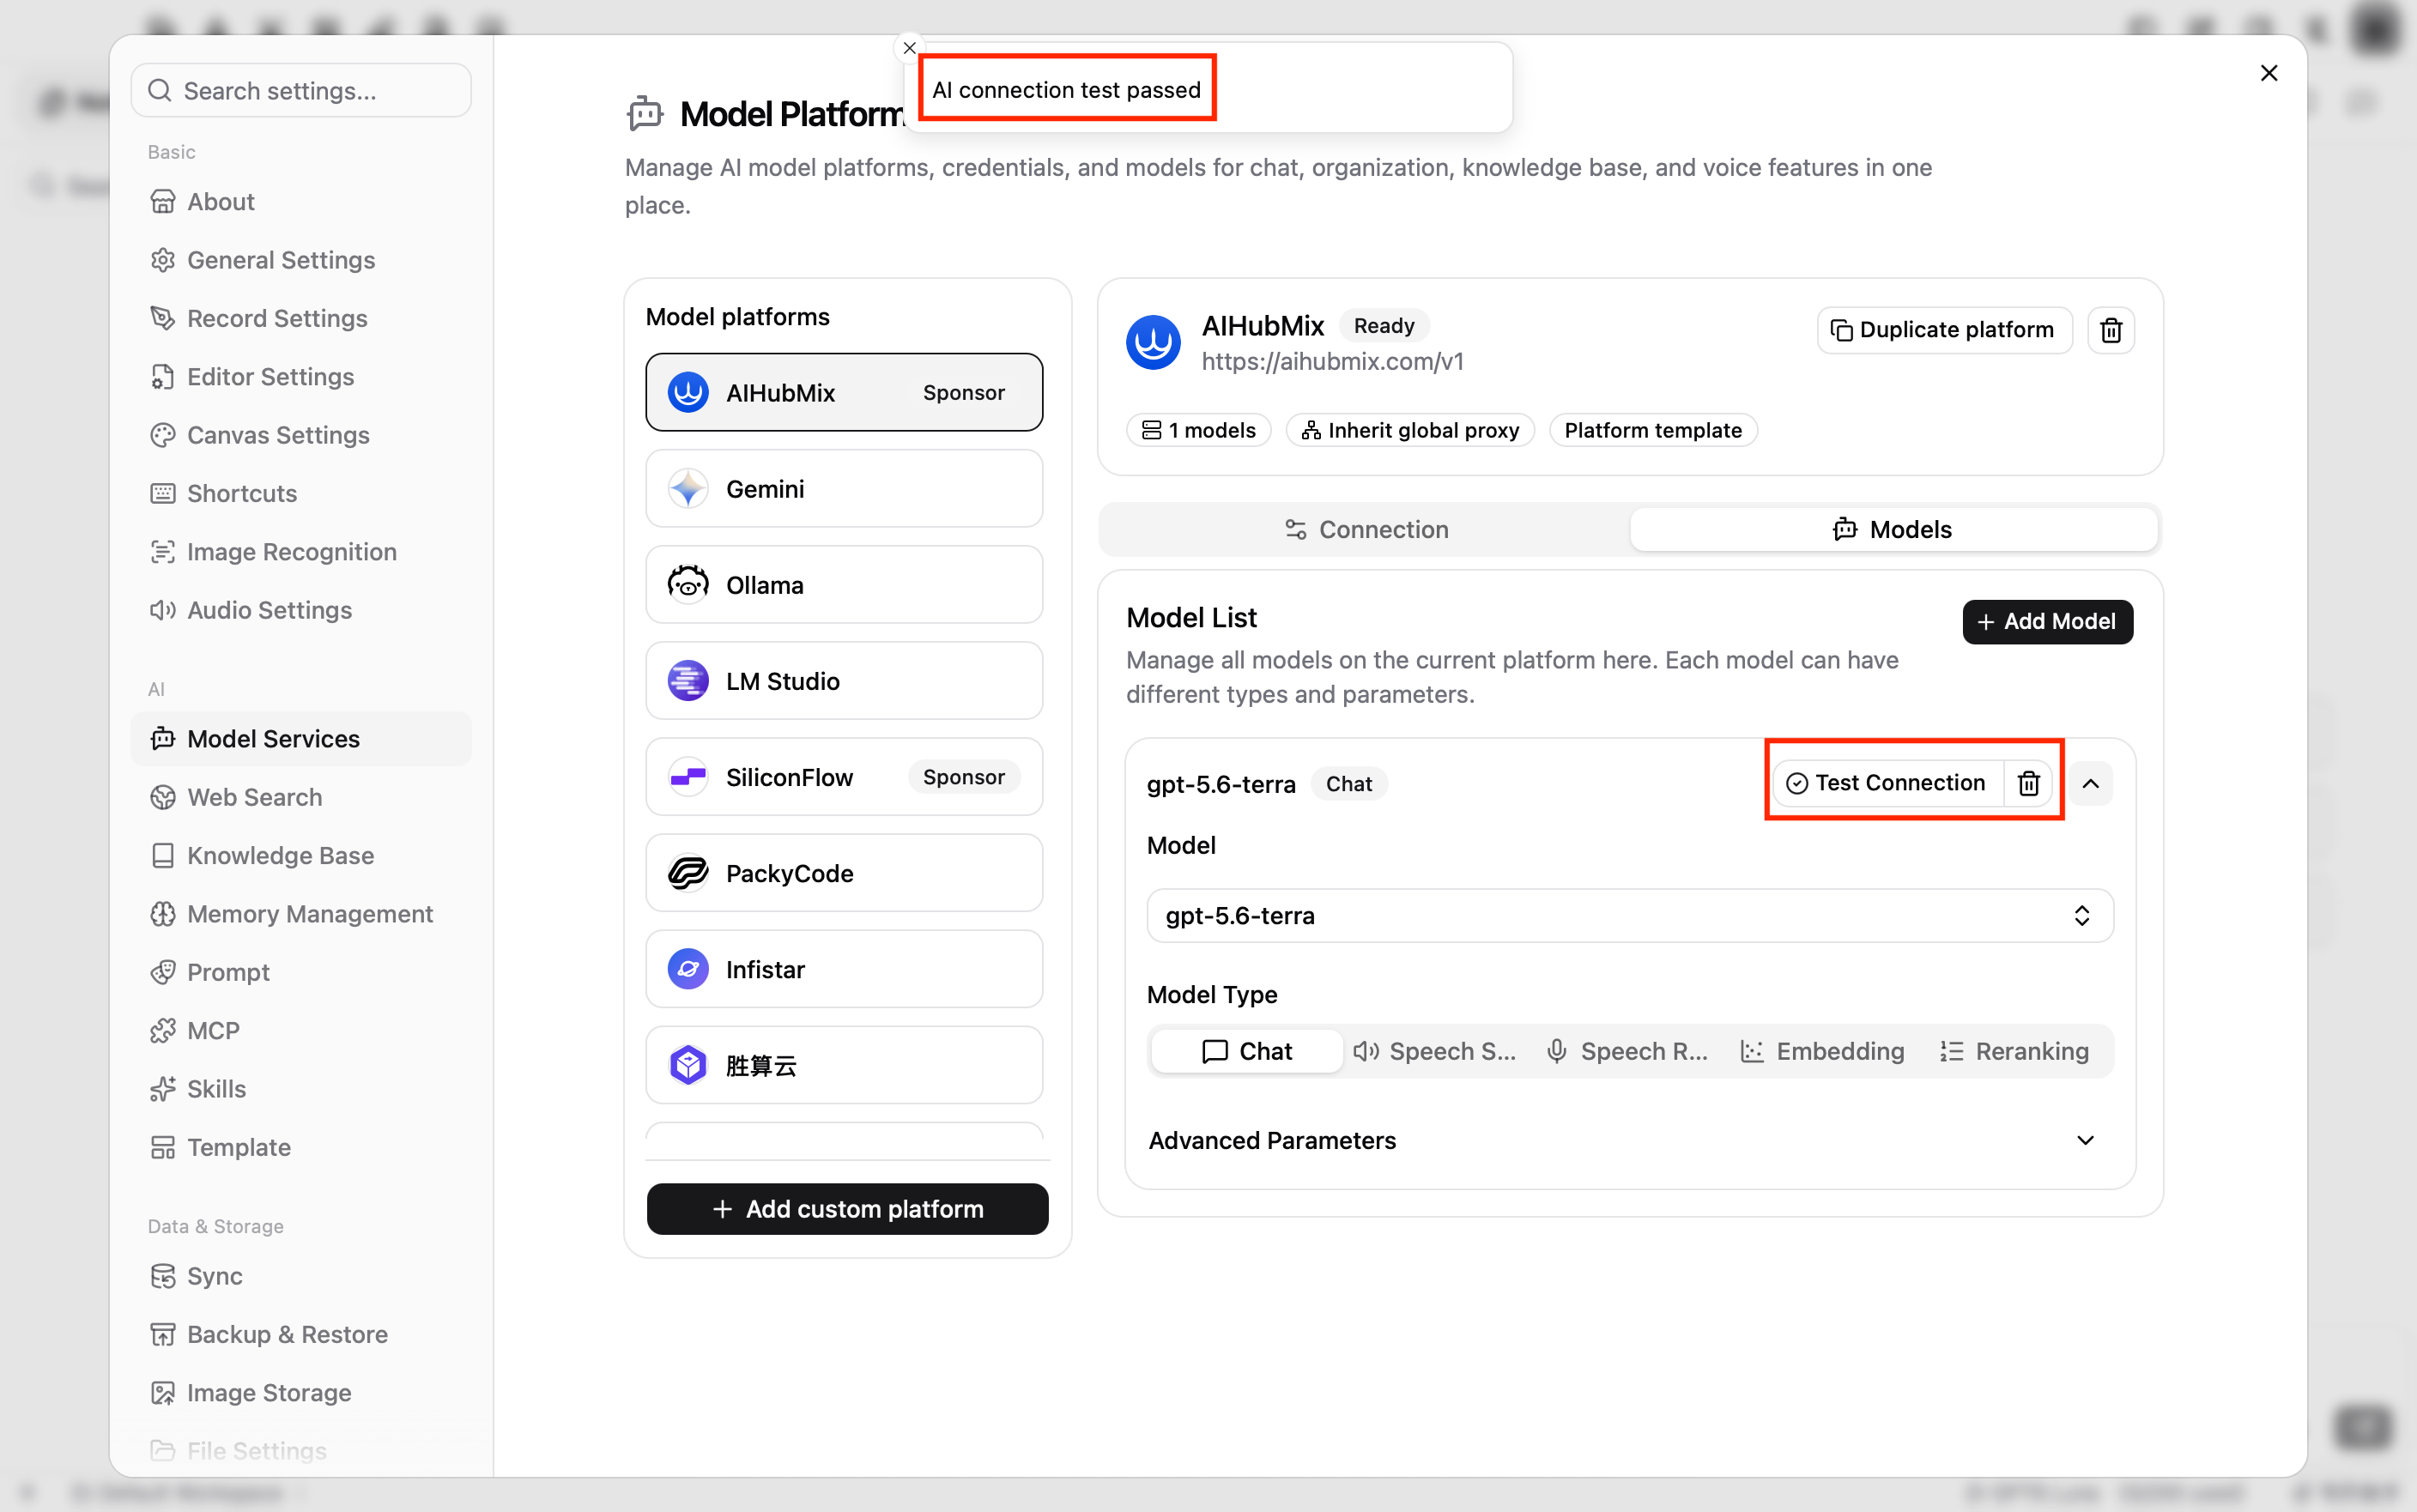Viewport: 2417px width, 1512px height.
Task: Choose Embedding model type
Action: 1822,1051
